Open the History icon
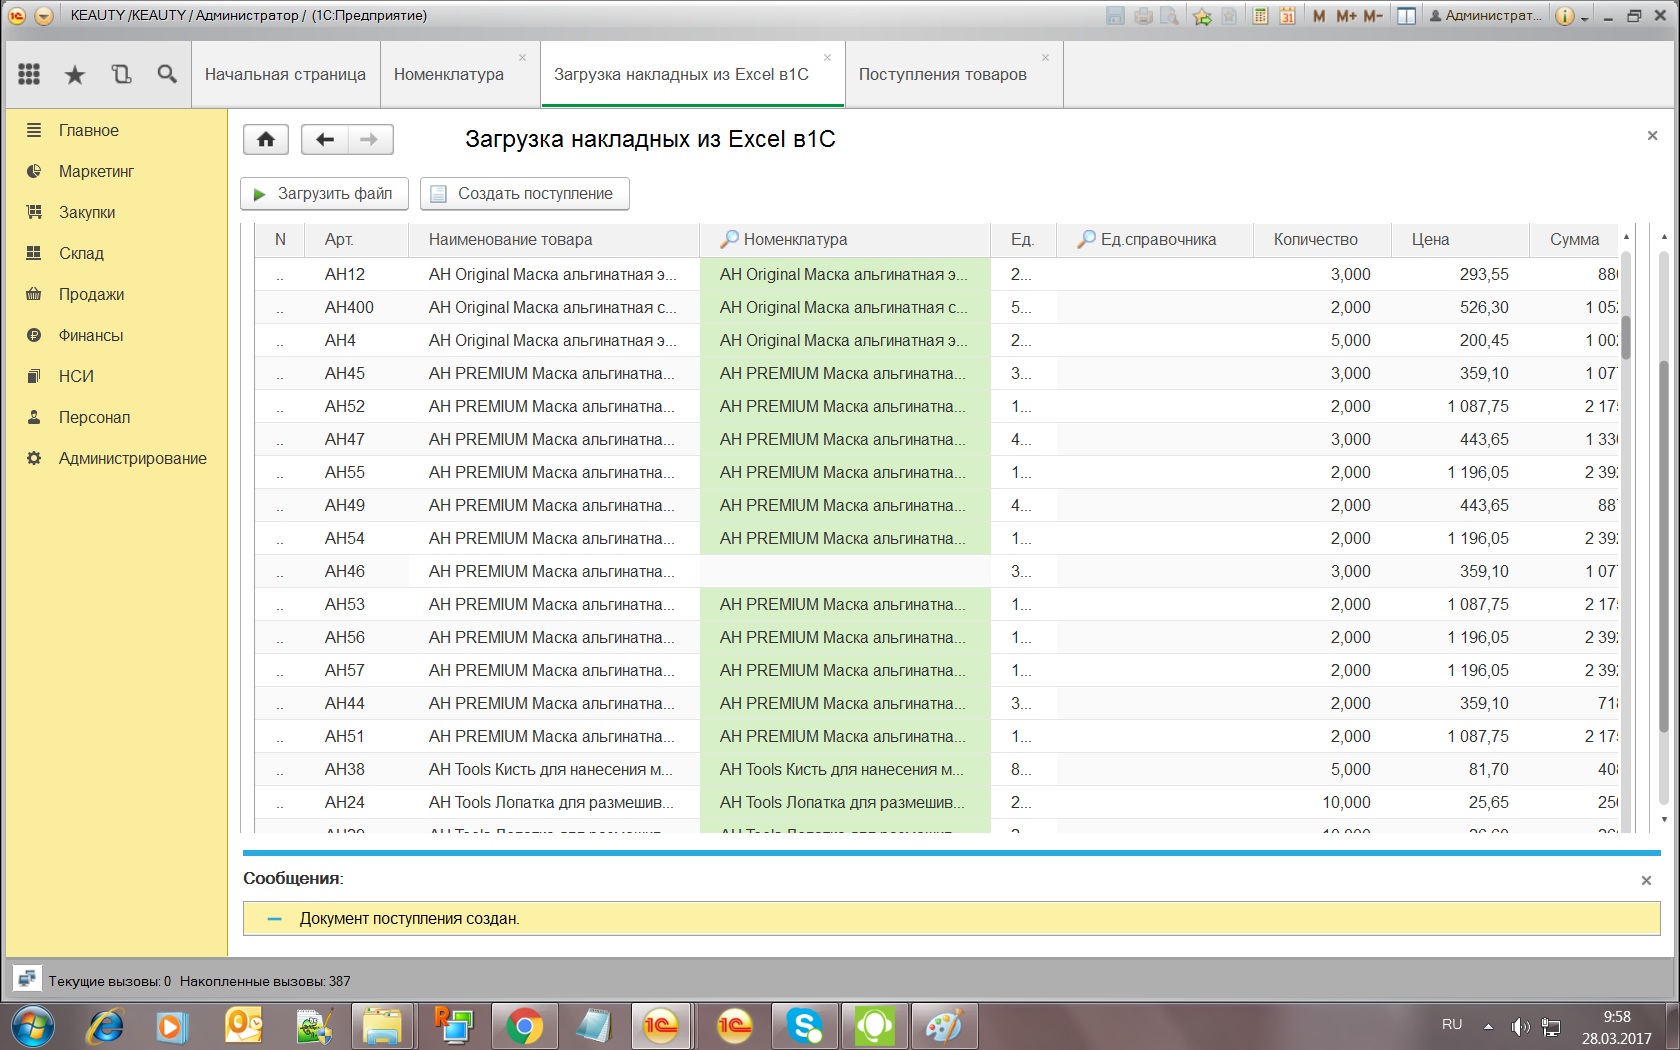Screen dimensions: 1680x1050 (121, 74)
